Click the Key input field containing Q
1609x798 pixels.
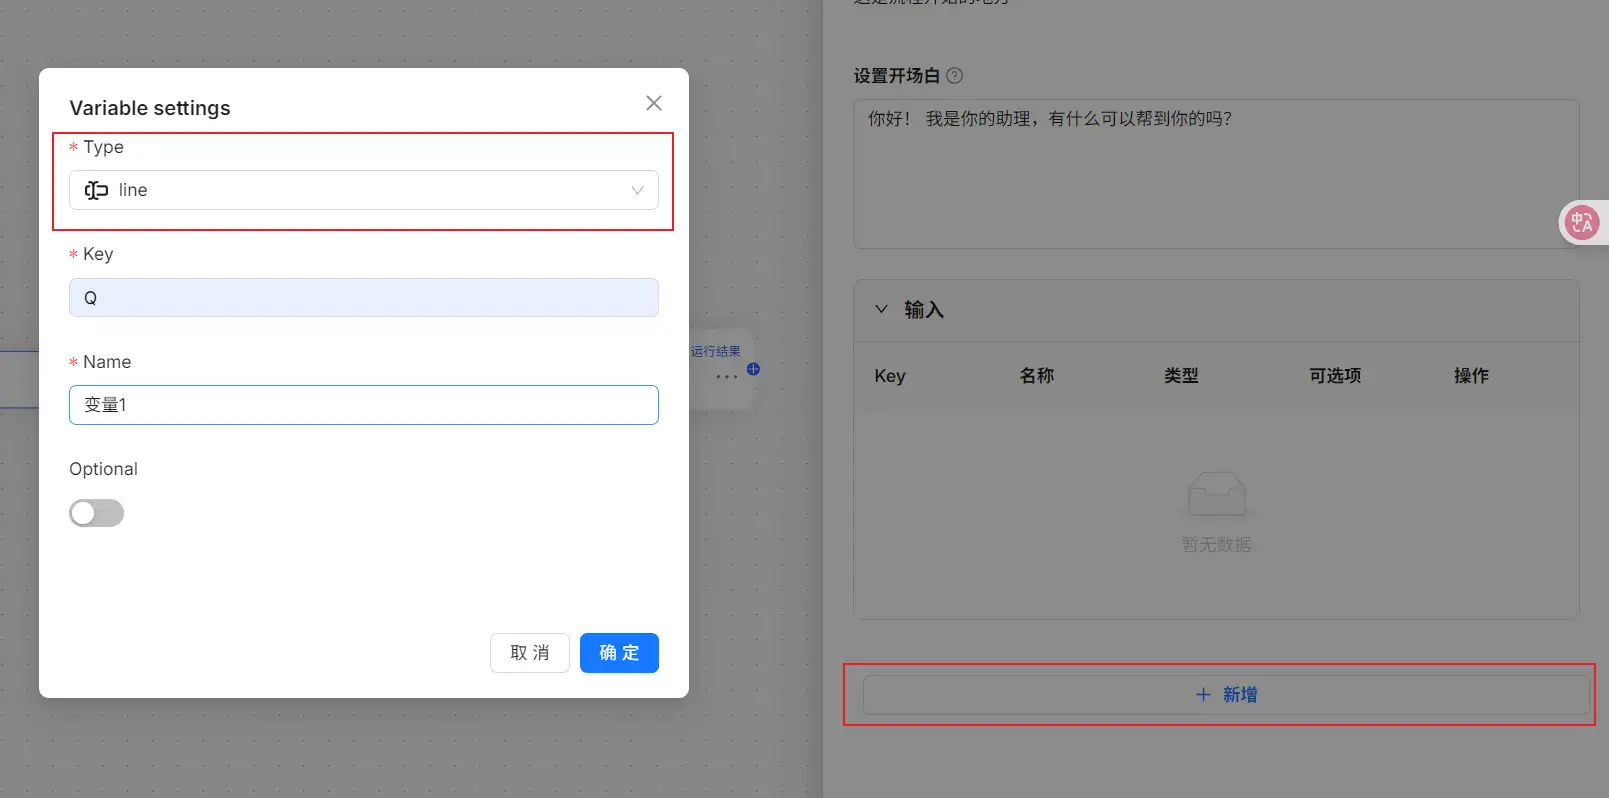pos(364,297)
